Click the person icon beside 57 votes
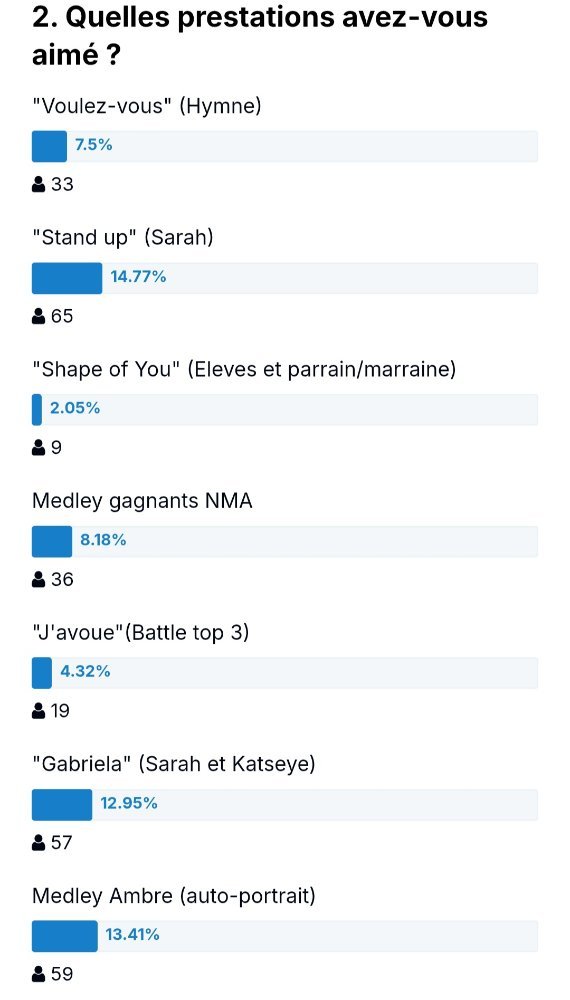The height and width of the screenshot is (1000, 570). click(x=38, y=843)
